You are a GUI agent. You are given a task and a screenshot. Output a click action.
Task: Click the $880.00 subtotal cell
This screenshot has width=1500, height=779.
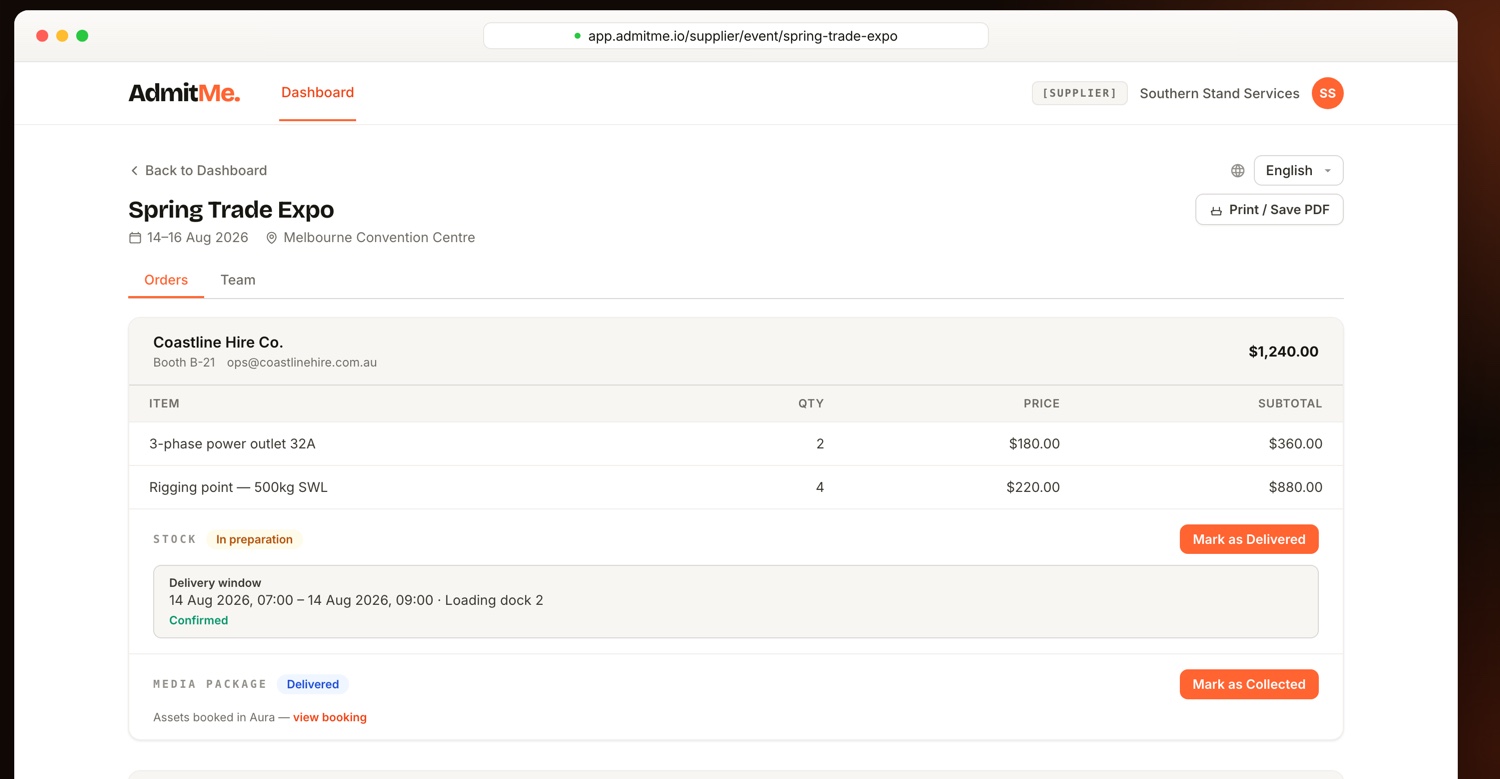pos(1295,488)
